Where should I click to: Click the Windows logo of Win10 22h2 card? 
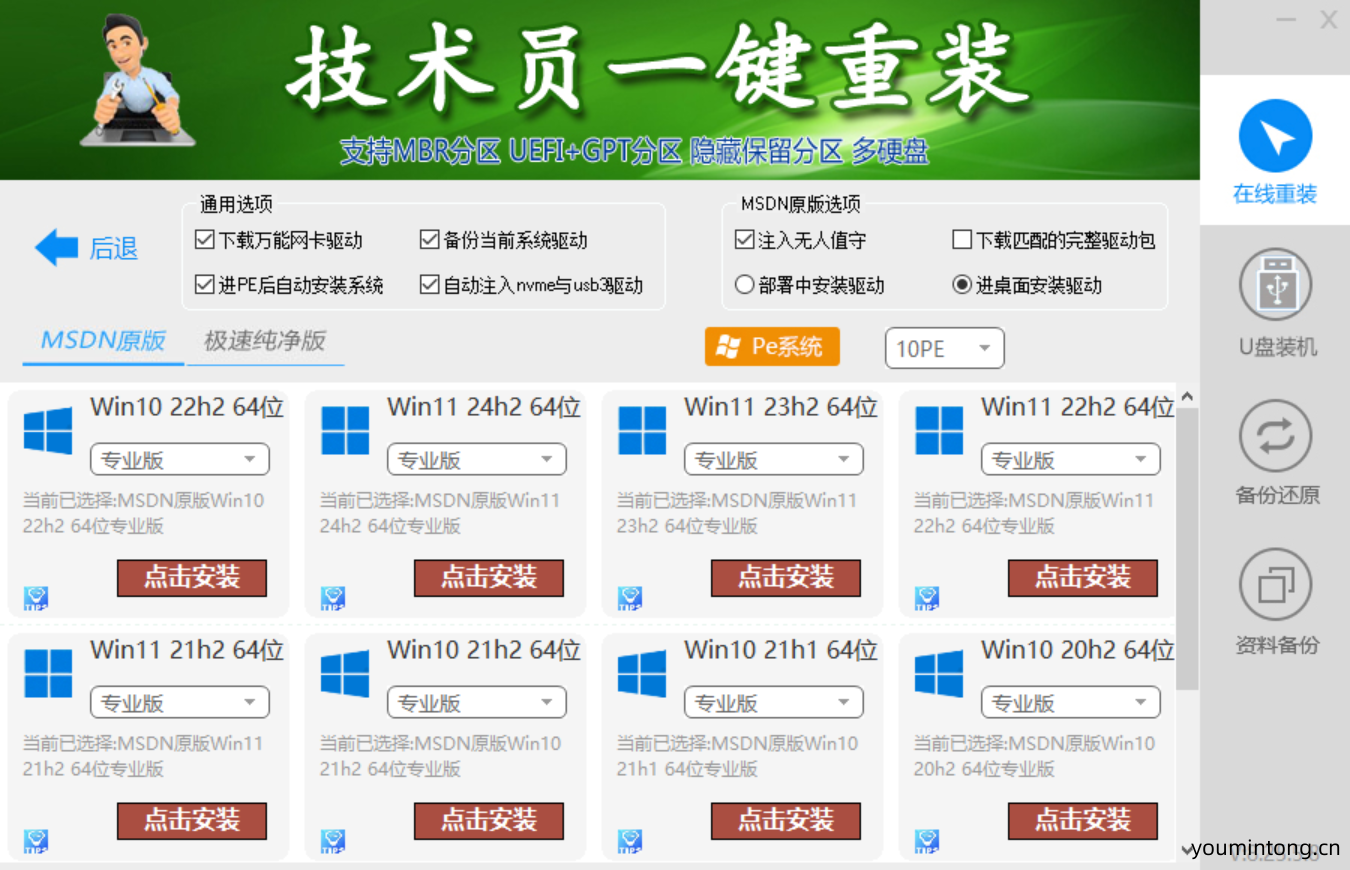point(48,430)
